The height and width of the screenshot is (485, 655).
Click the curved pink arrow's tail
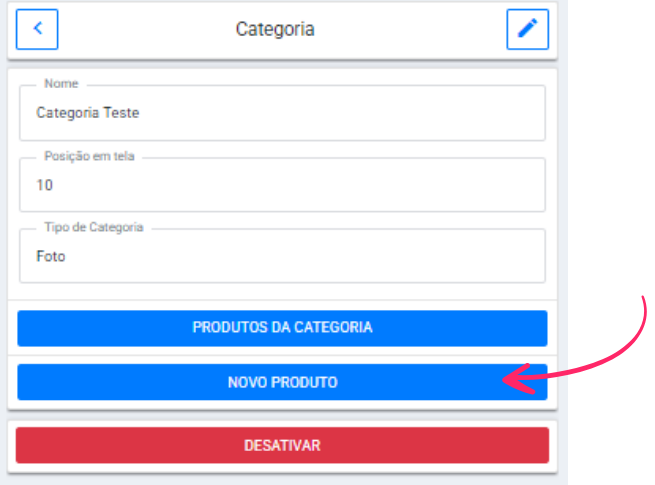(640, 298)
